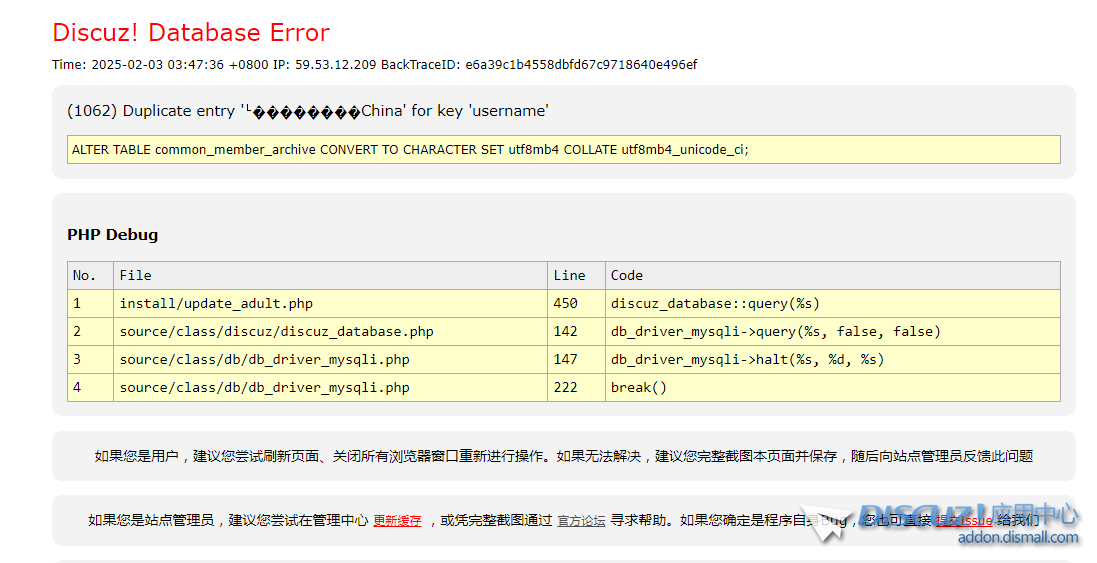Click the PHP Debug heading
1097x563 pixels.
tap(113, 234)
